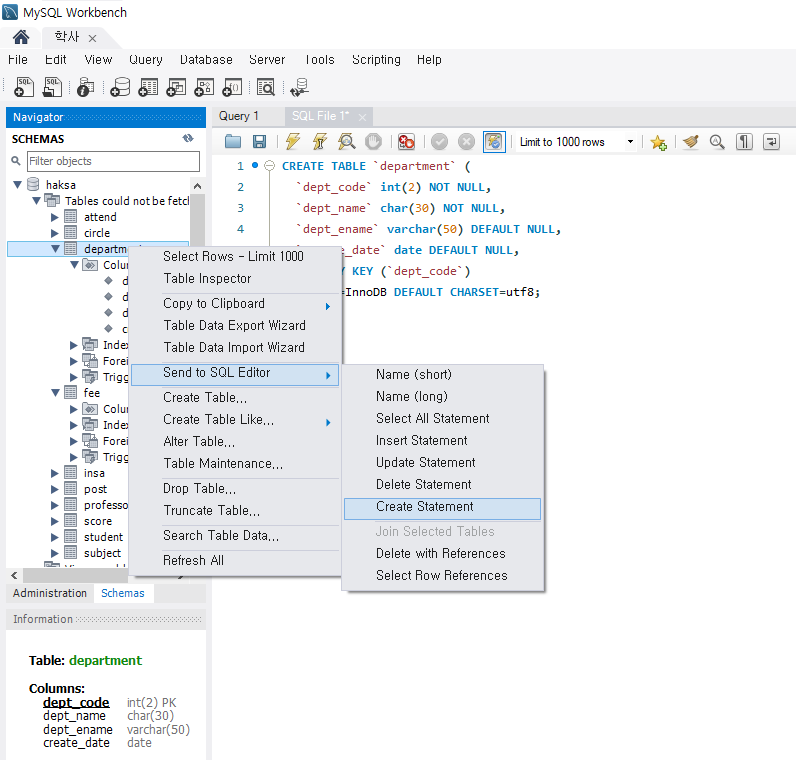Open the Scripting menu
This screenshot has height=760, width=796.
376,60
